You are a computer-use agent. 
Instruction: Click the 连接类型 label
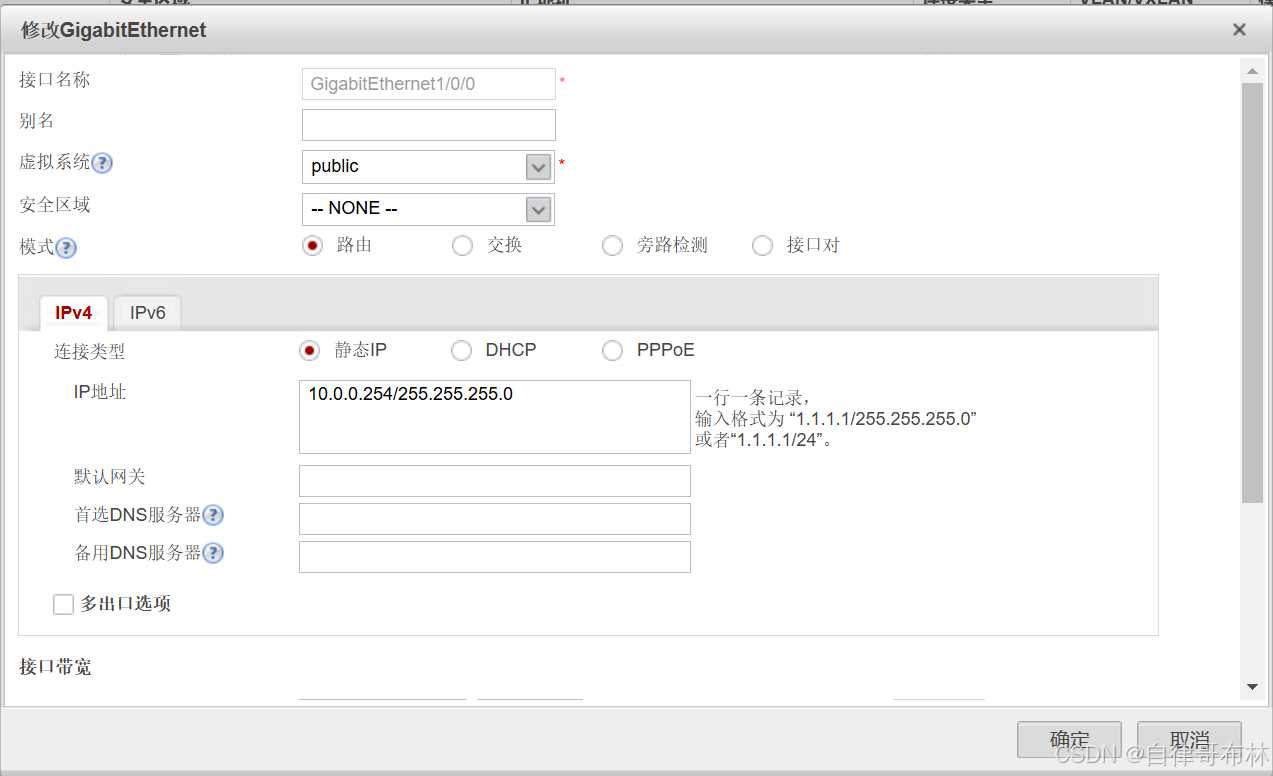pyautogui.click(x=90, y=352)
